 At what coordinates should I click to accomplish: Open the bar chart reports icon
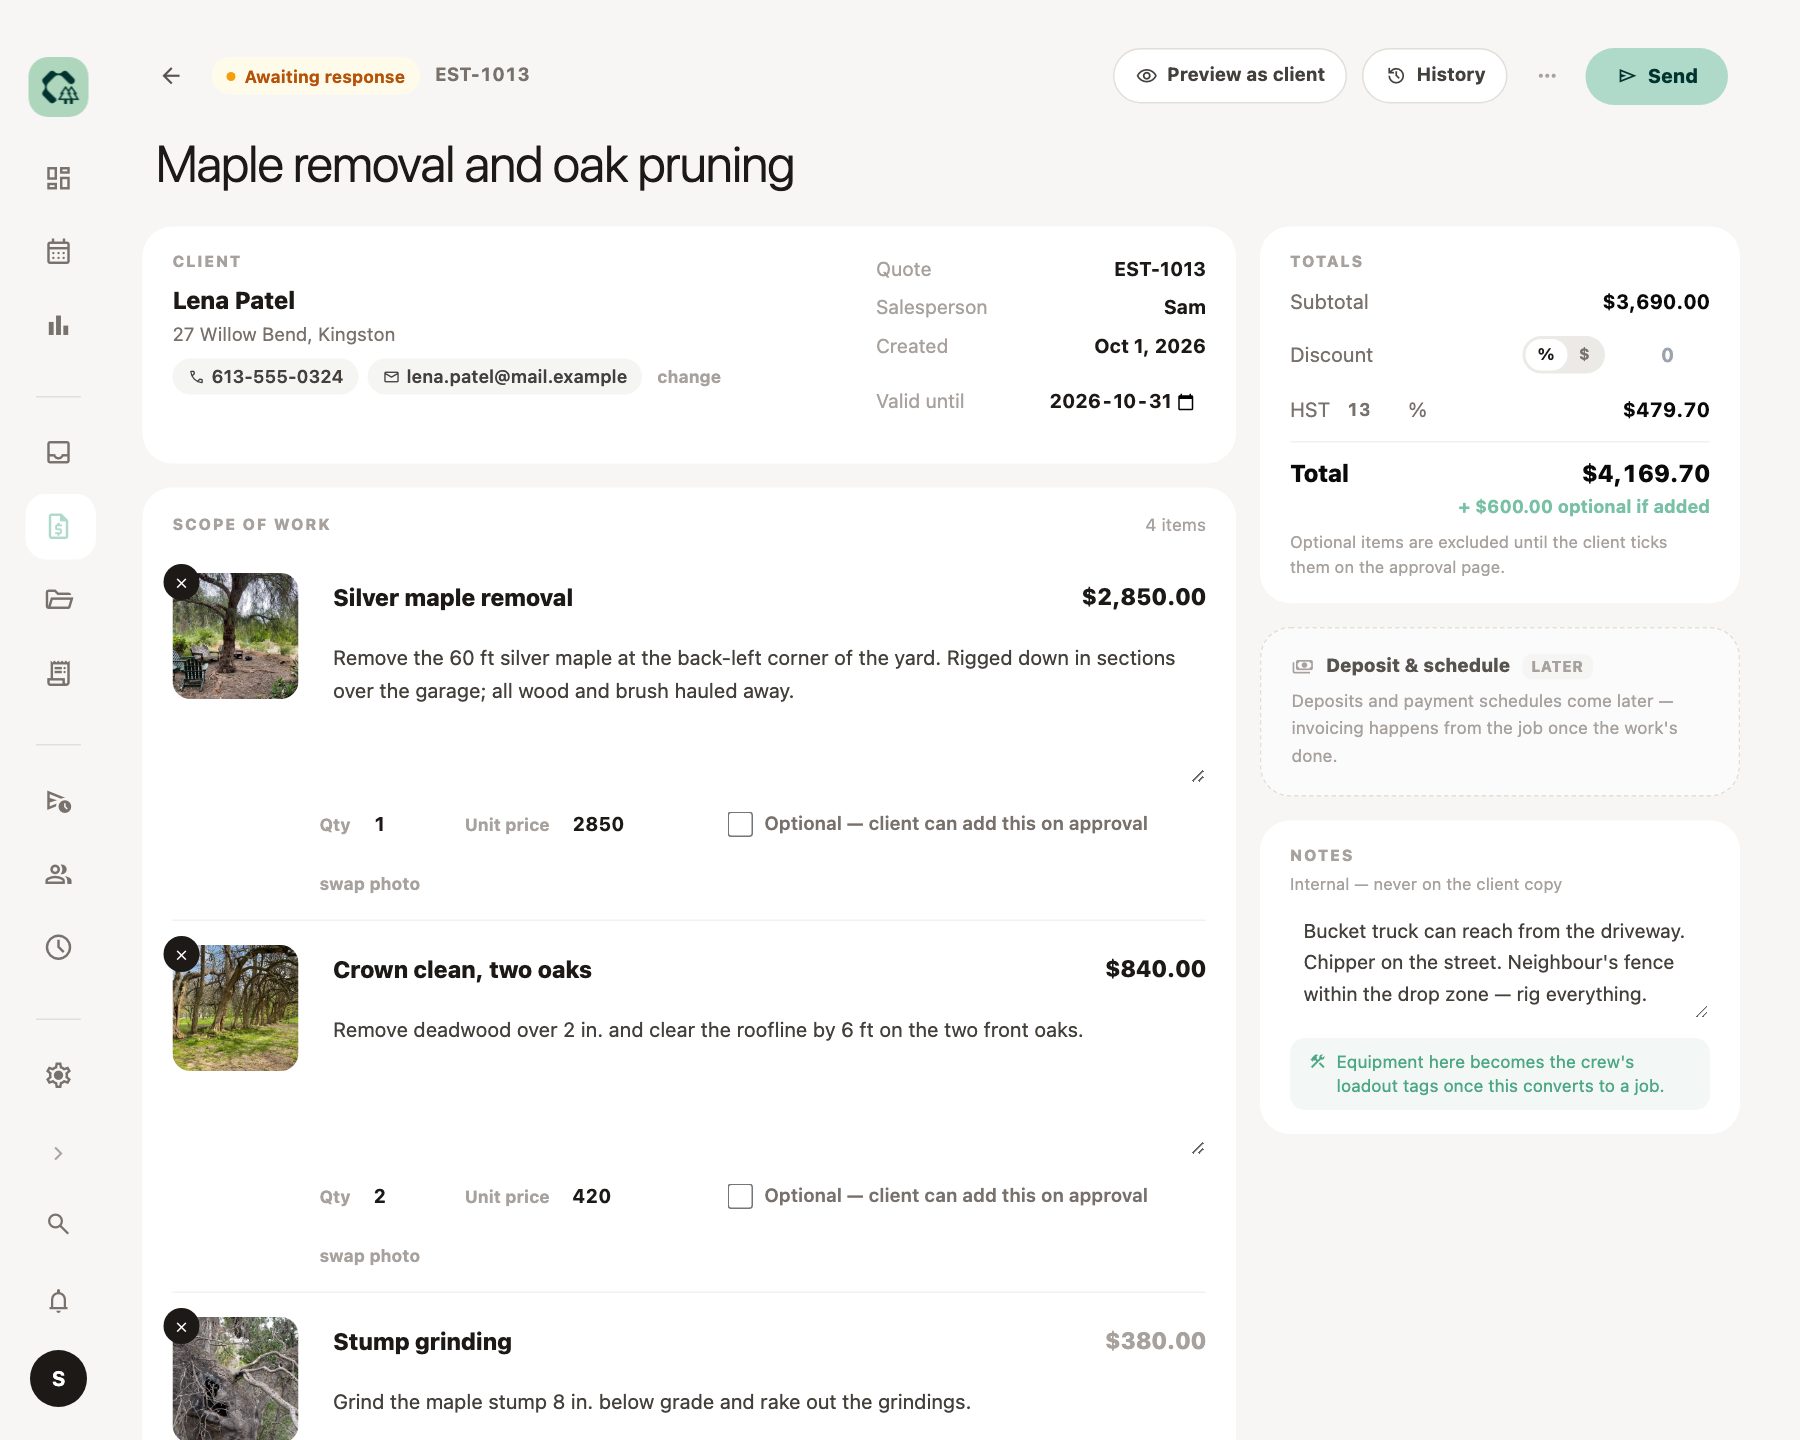click(x=58, y=325)
